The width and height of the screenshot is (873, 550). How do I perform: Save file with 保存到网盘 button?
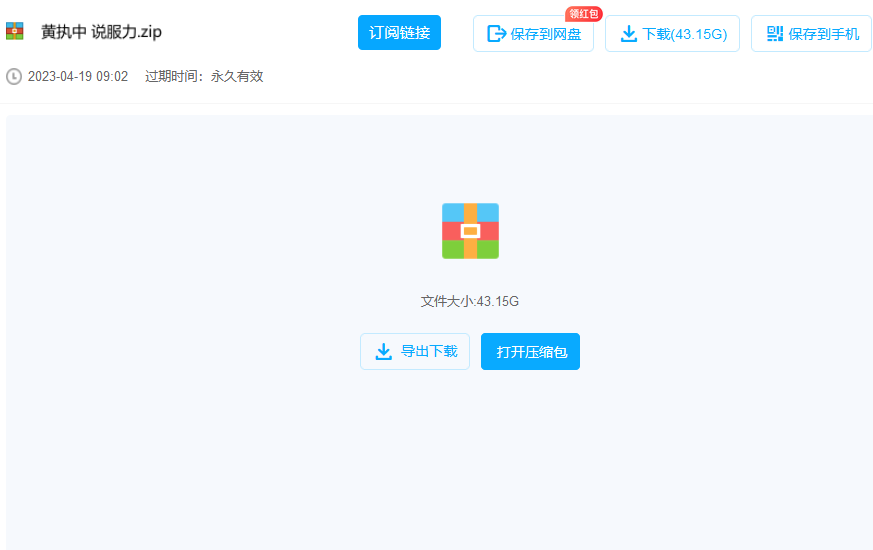point(533,33)
